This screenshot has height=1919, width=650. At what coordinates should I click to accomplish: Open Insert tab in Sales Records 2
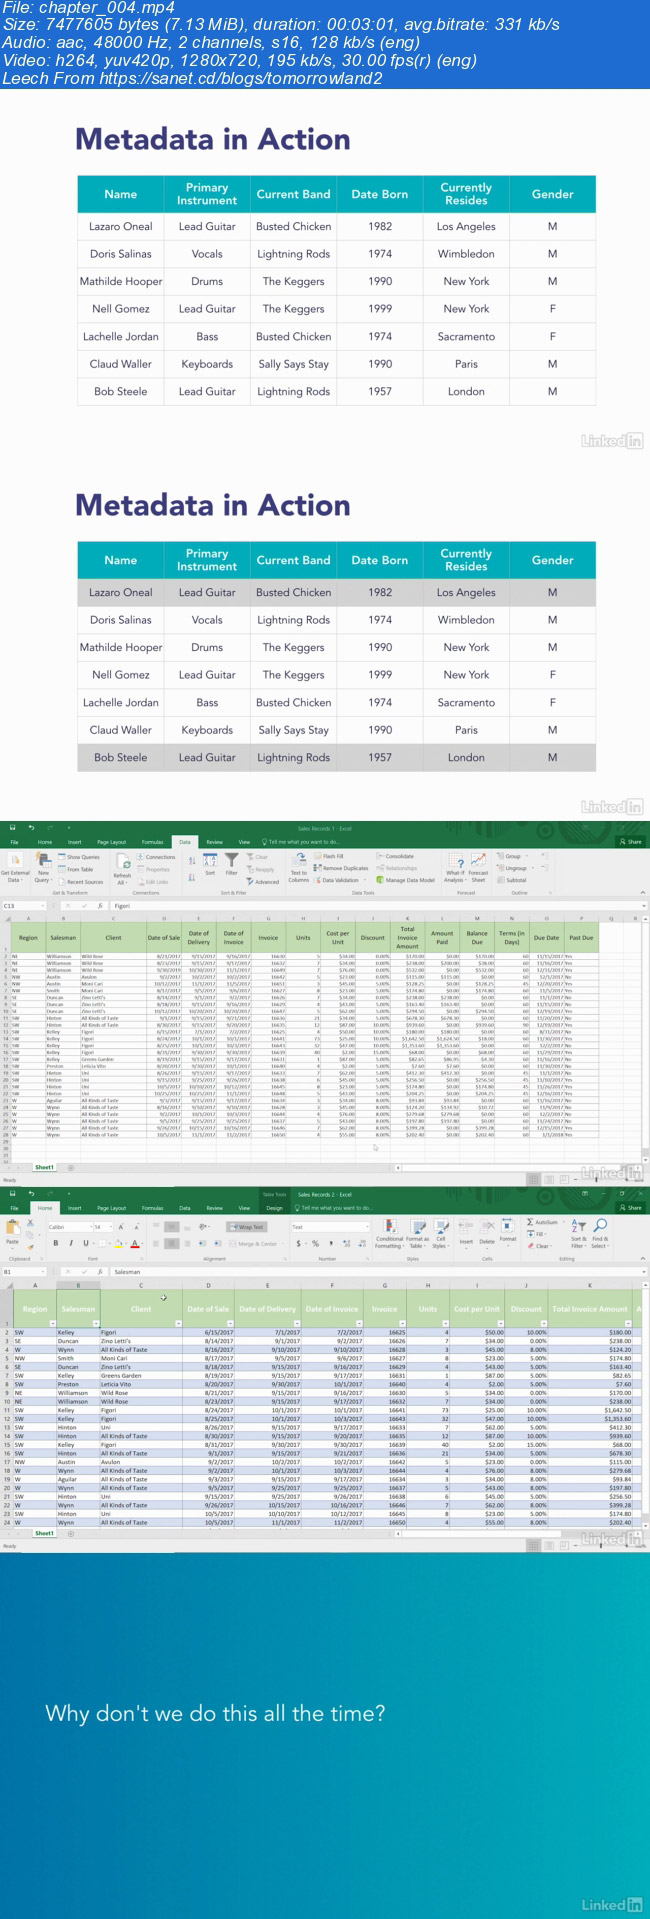coord(74,1208)
